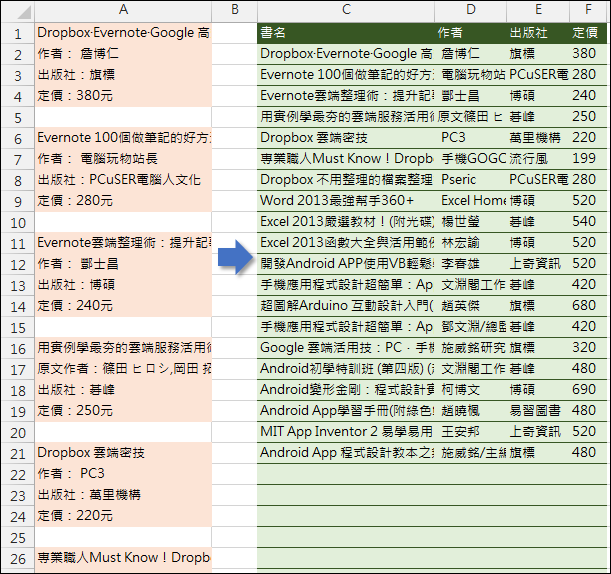
Task: Select cell with 作者： 鄭士昌
Action: pyautogui.click(x=123, y=264)
